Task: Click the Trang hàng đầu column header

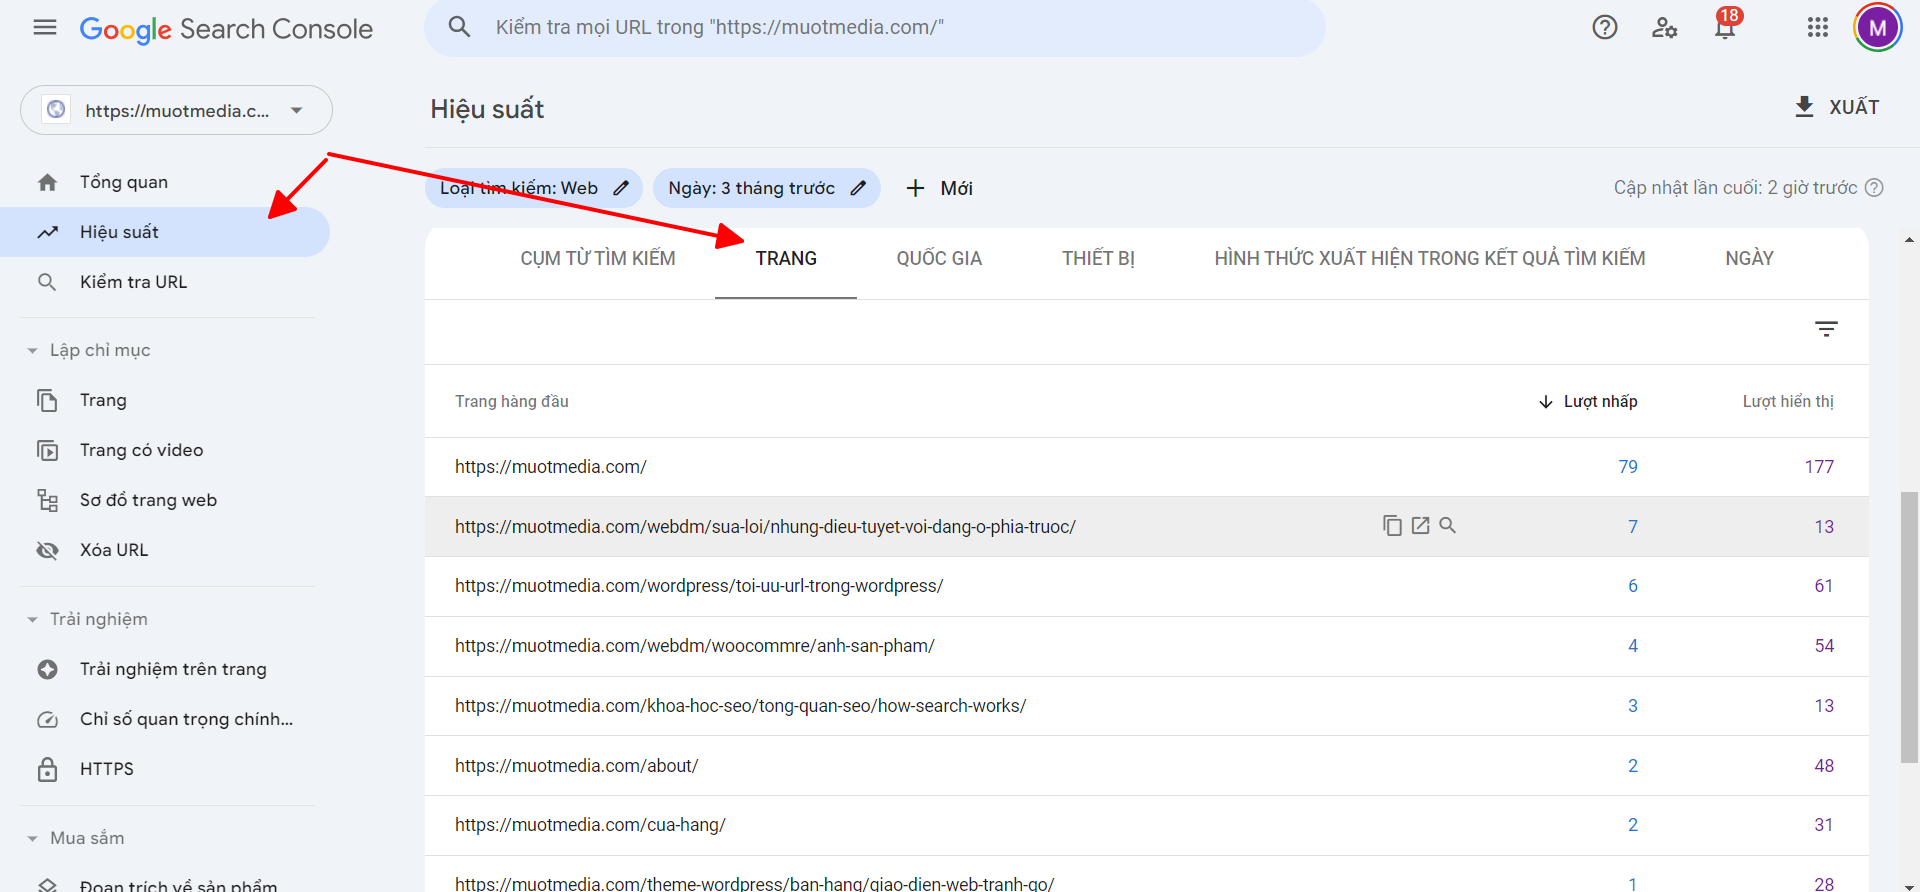Action: [x=512, y=401]
